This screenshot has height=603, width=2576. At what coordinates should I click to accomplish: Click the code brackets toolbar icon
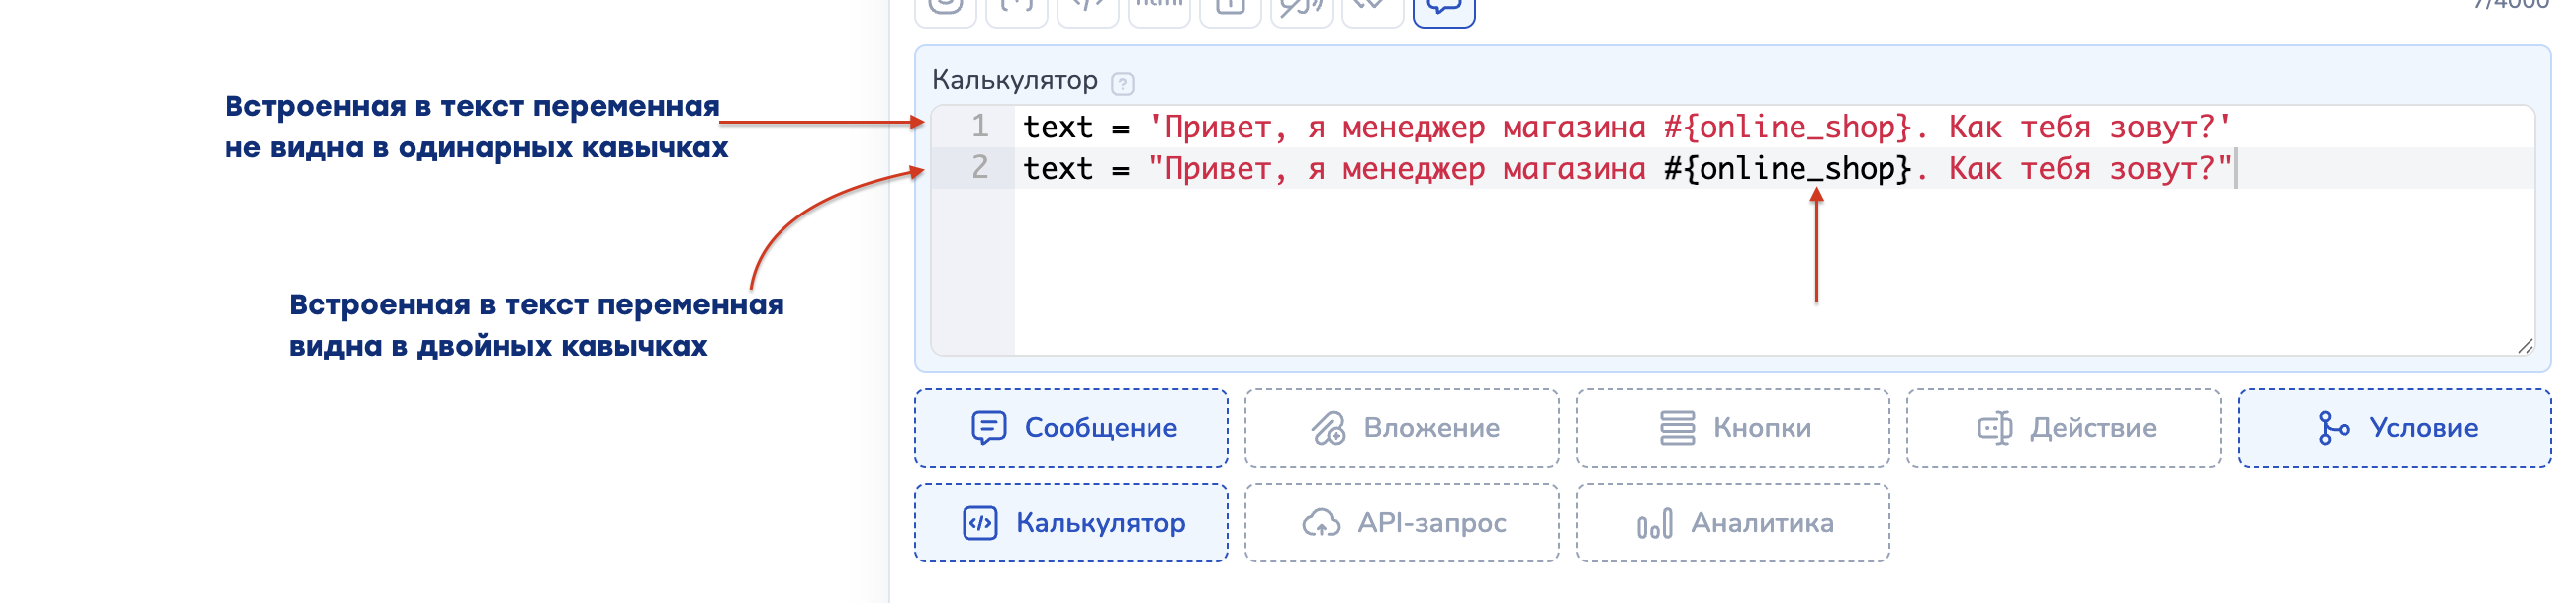click(1087, 6)
